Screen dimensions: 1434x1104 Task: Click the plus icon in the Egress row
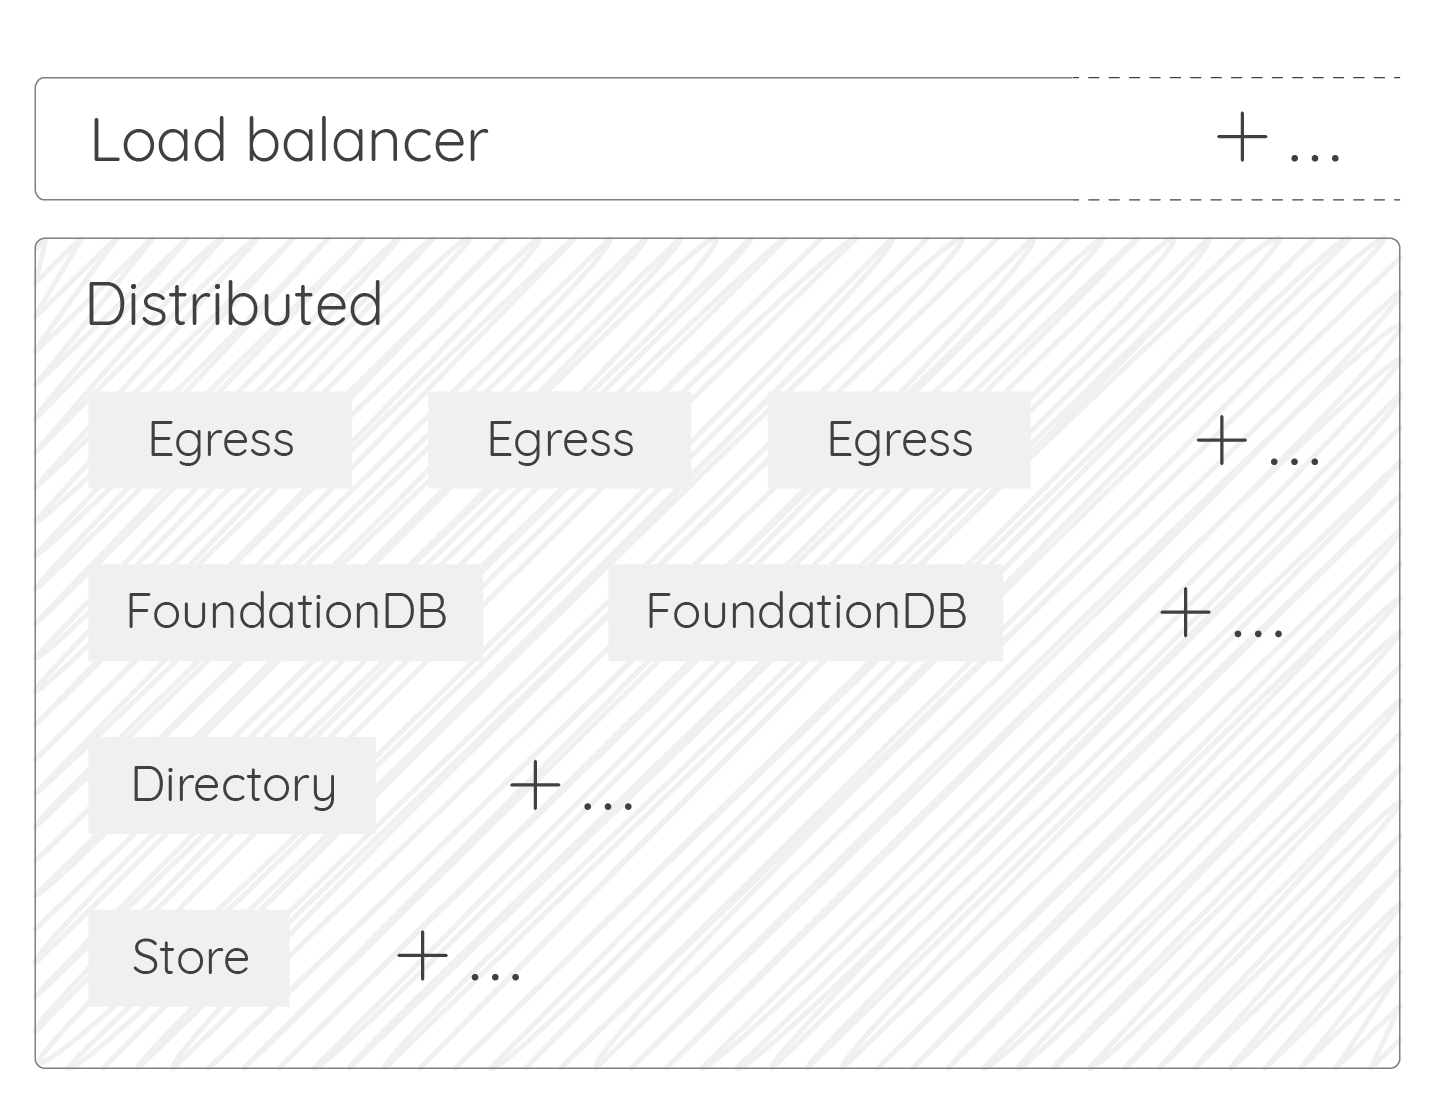(1221, 440)
